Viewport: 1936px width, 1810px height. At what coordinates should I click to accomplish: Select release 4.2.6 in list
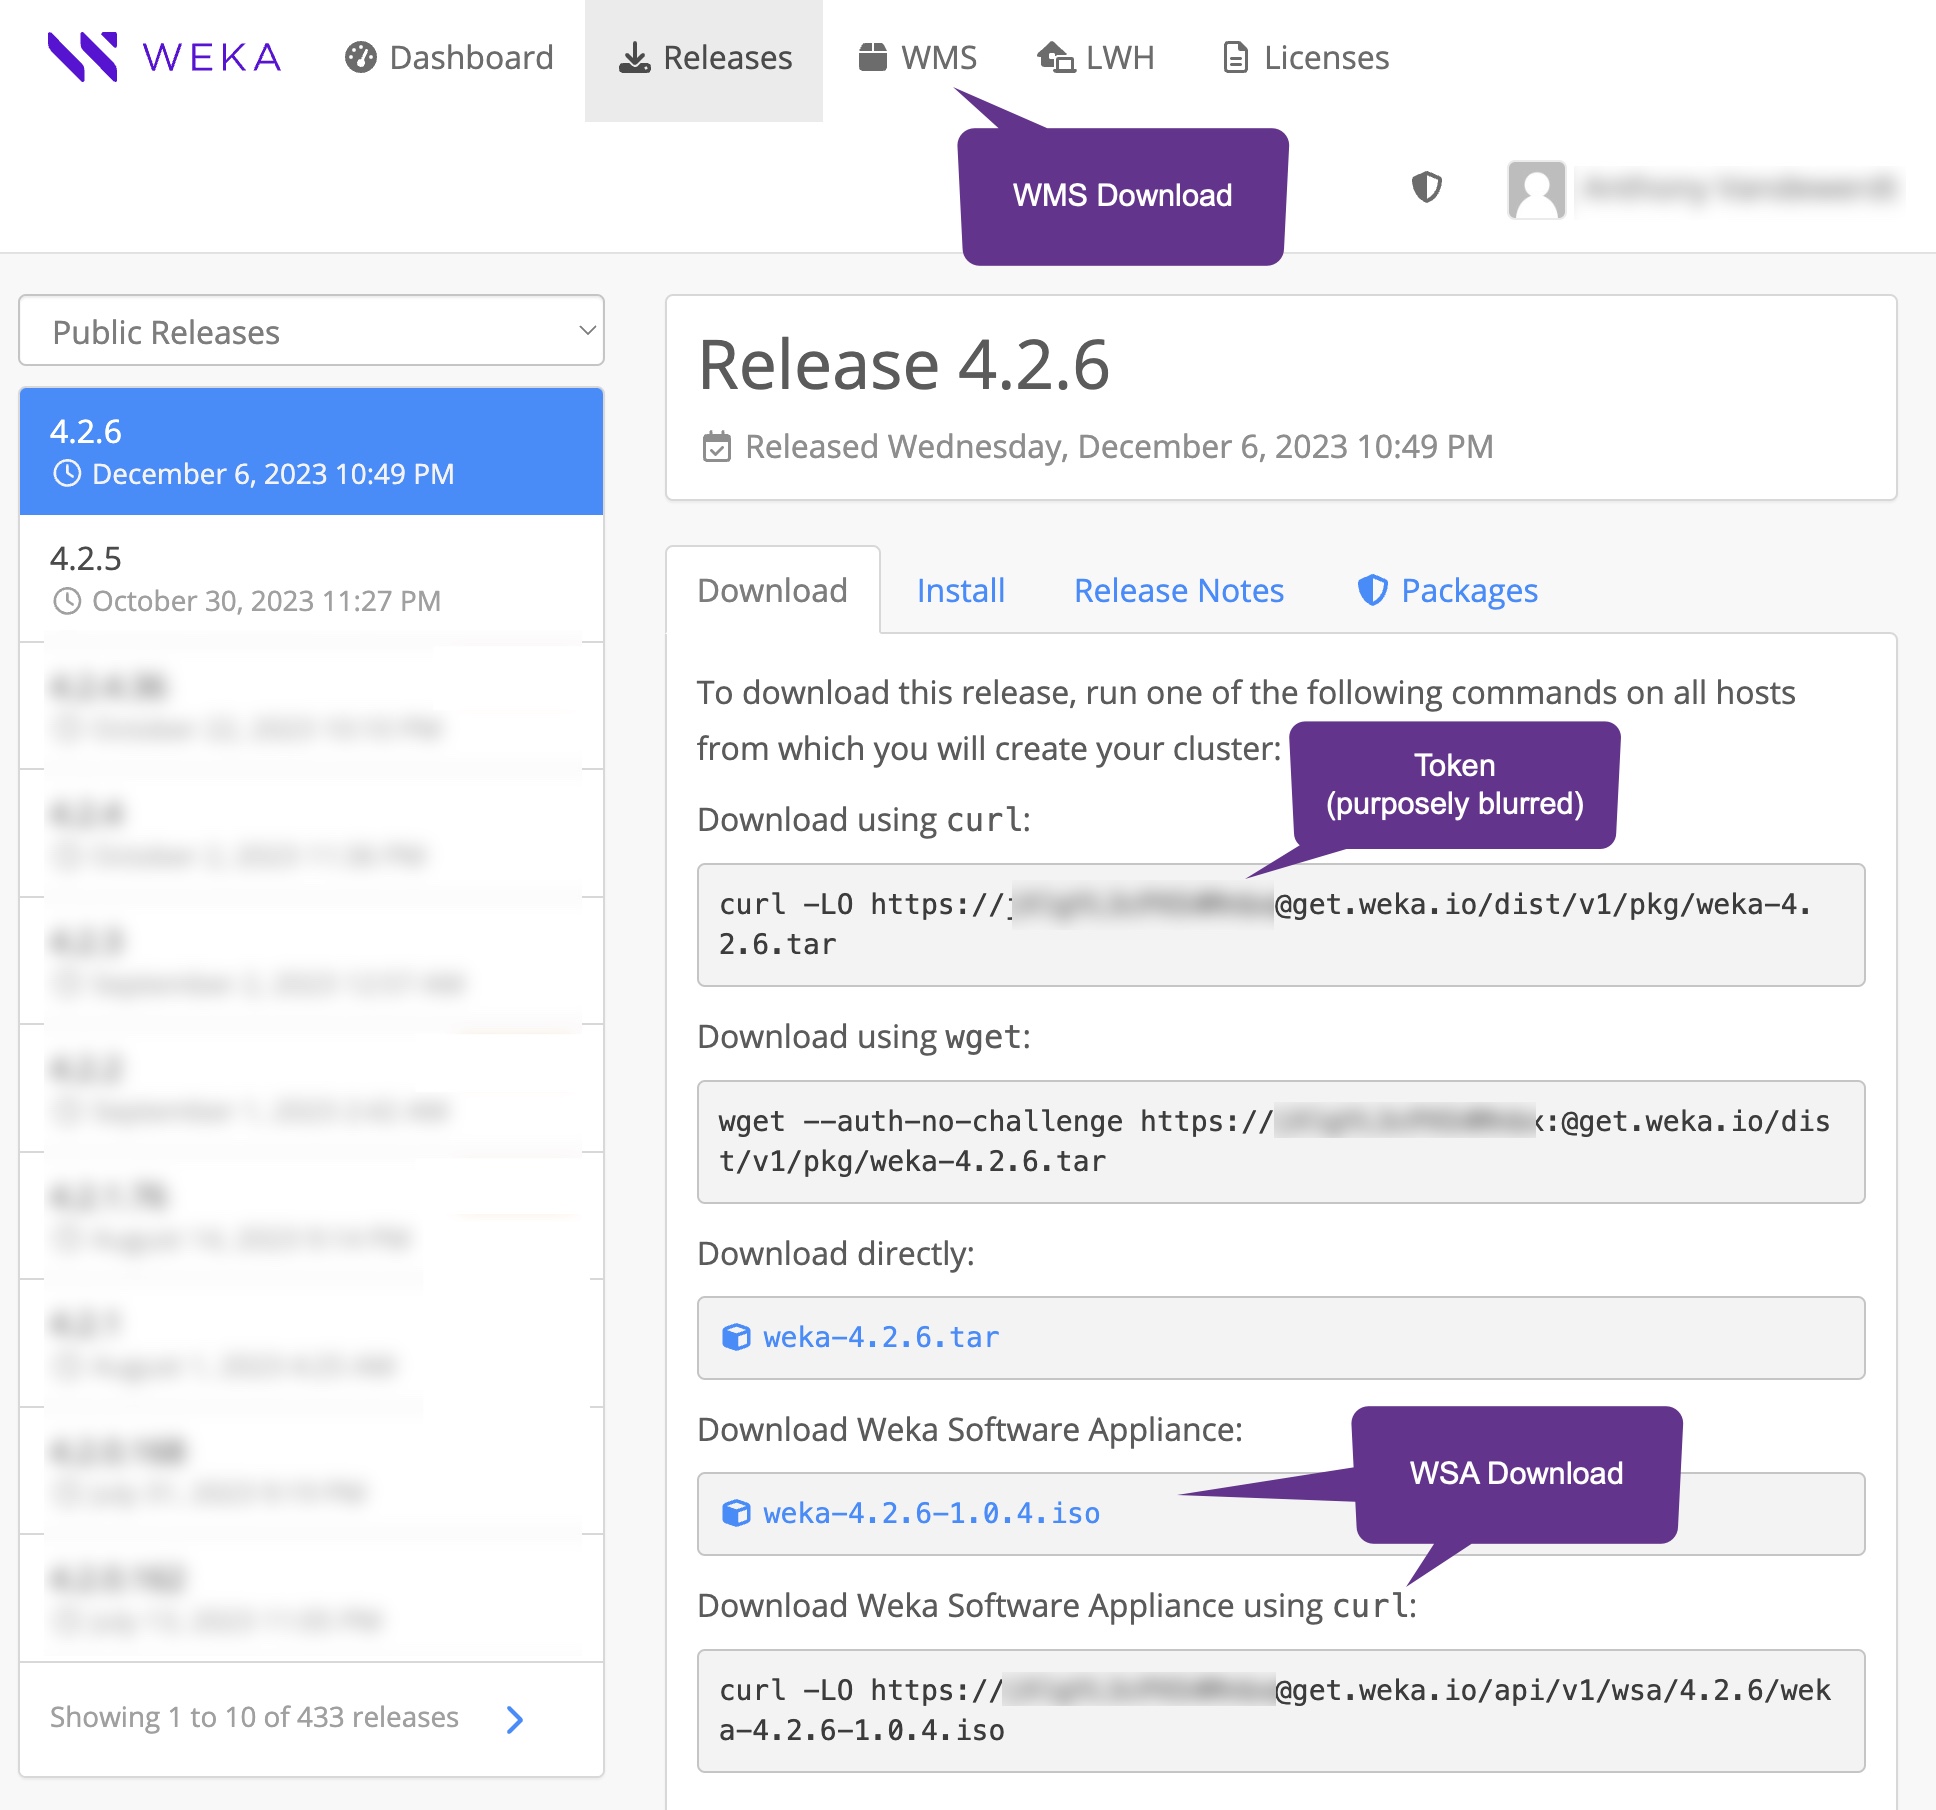pyautogui.click(x=311, y=451)
